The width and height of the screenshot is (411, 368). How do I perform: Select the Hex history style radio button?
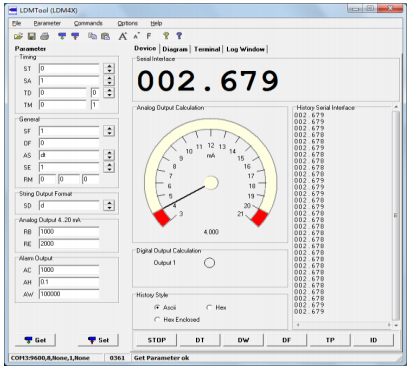tap(209, 307)
